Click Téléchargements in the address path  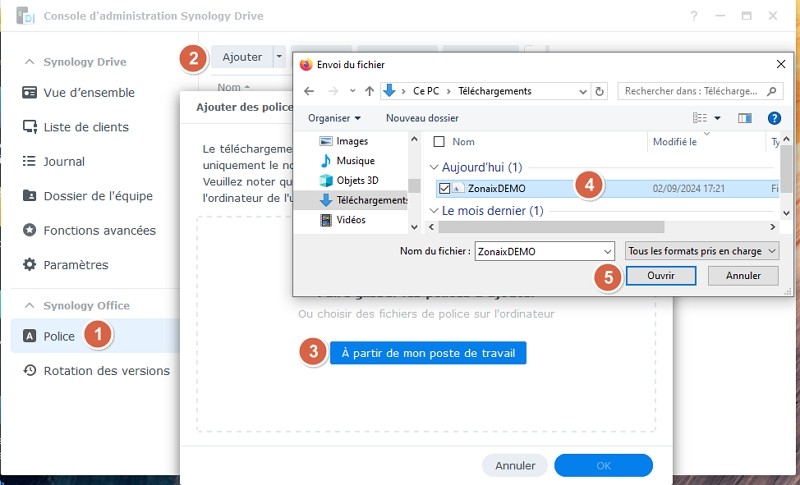[495, 91]
